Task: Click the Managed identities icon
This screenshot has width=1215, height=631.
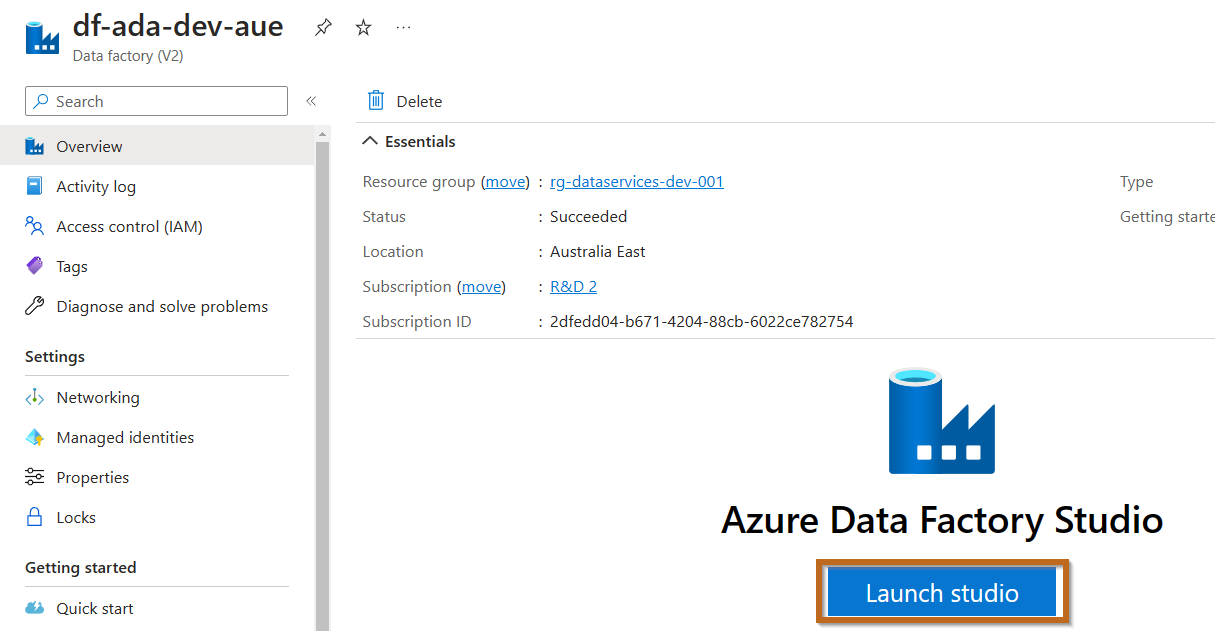Action: [x=35, y=437]
